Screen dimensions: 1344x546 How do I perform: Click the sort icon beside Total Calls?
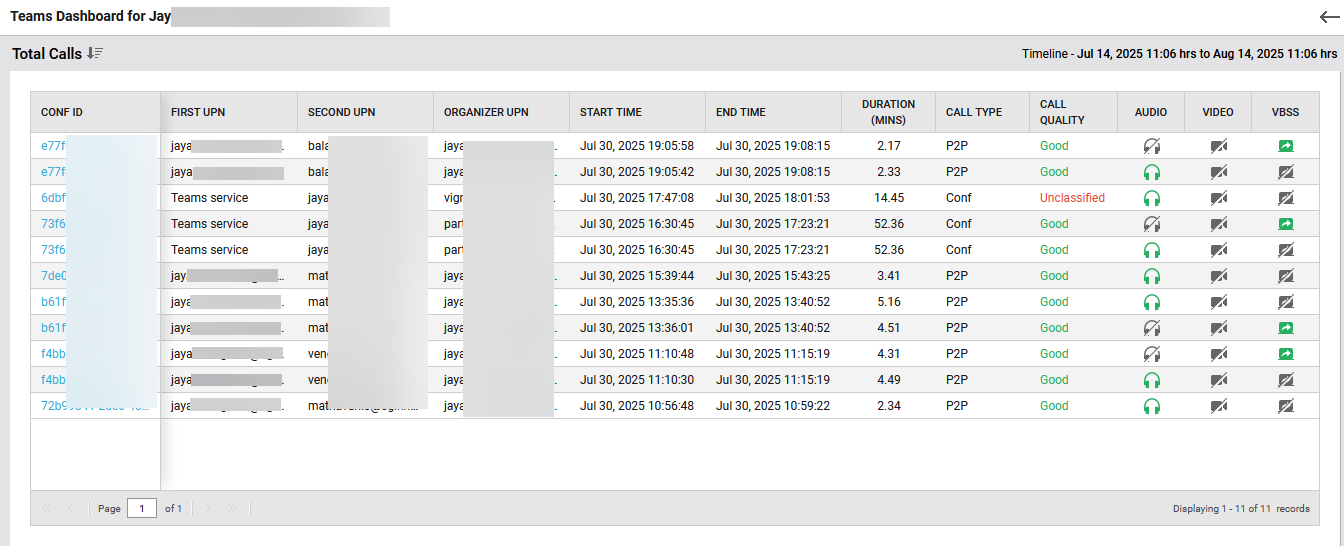tap(95, 53)
